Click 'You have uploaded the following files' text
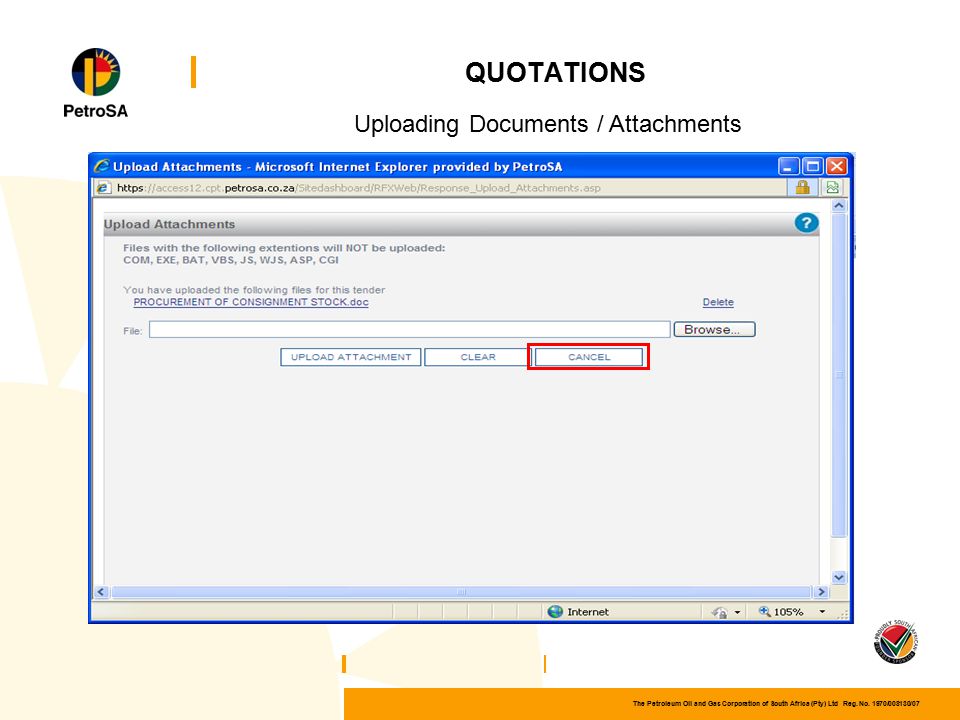 (254, 290)
